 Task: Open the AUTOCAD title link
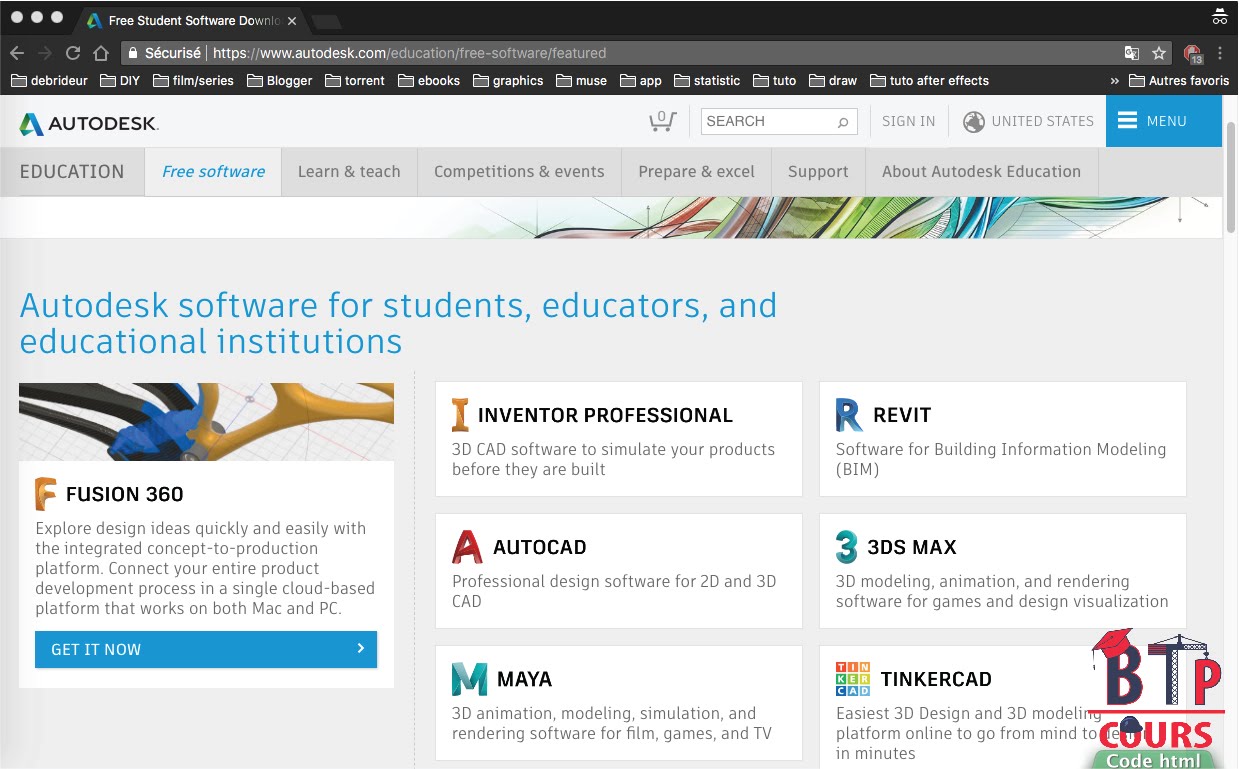[x=539, y=547]
